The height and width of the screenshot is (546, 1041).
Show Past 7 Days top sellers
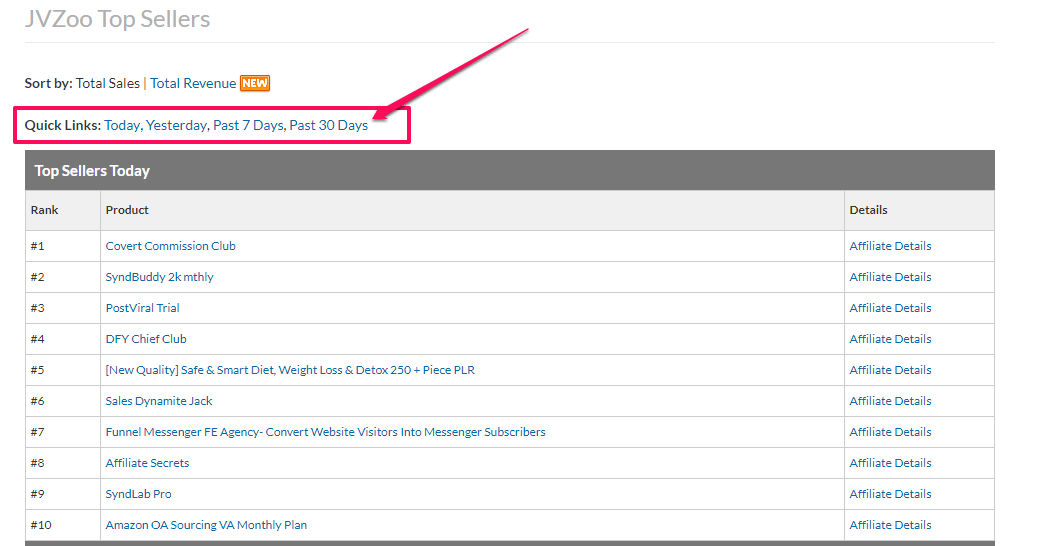click(x=248, y=125)
